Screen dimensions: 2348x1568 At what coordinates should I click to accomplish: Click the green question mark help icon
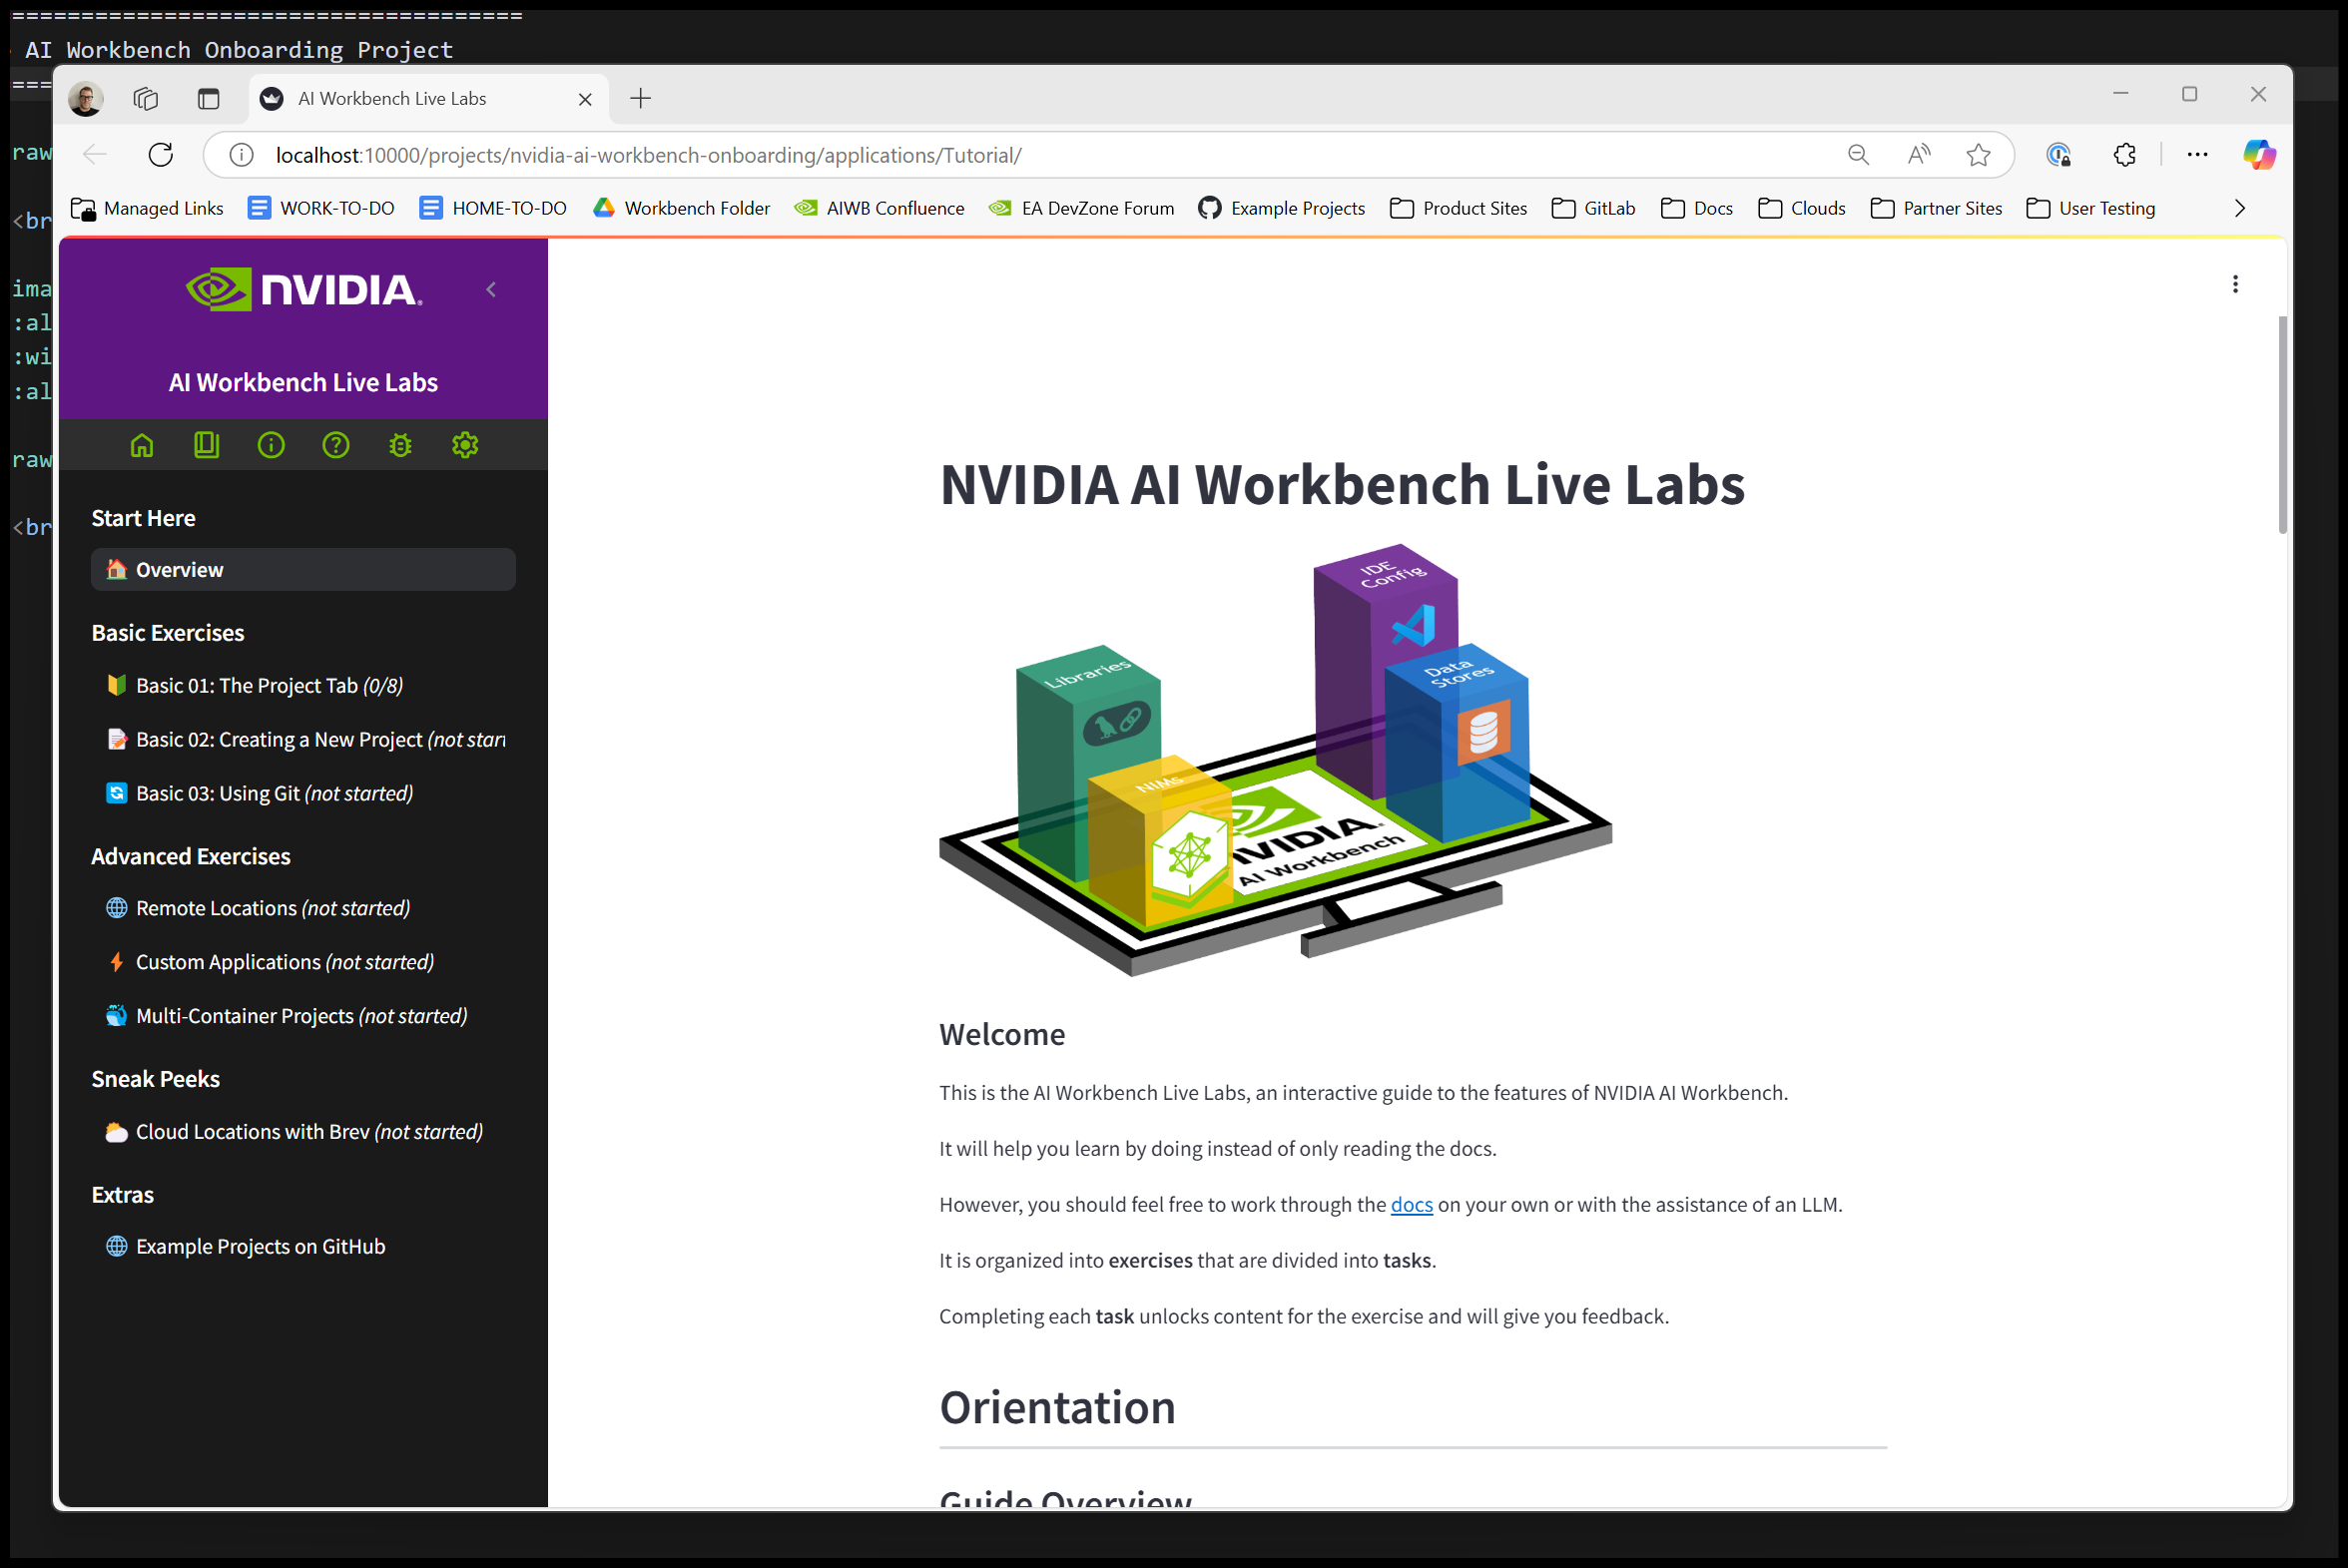tap(336, 445)
